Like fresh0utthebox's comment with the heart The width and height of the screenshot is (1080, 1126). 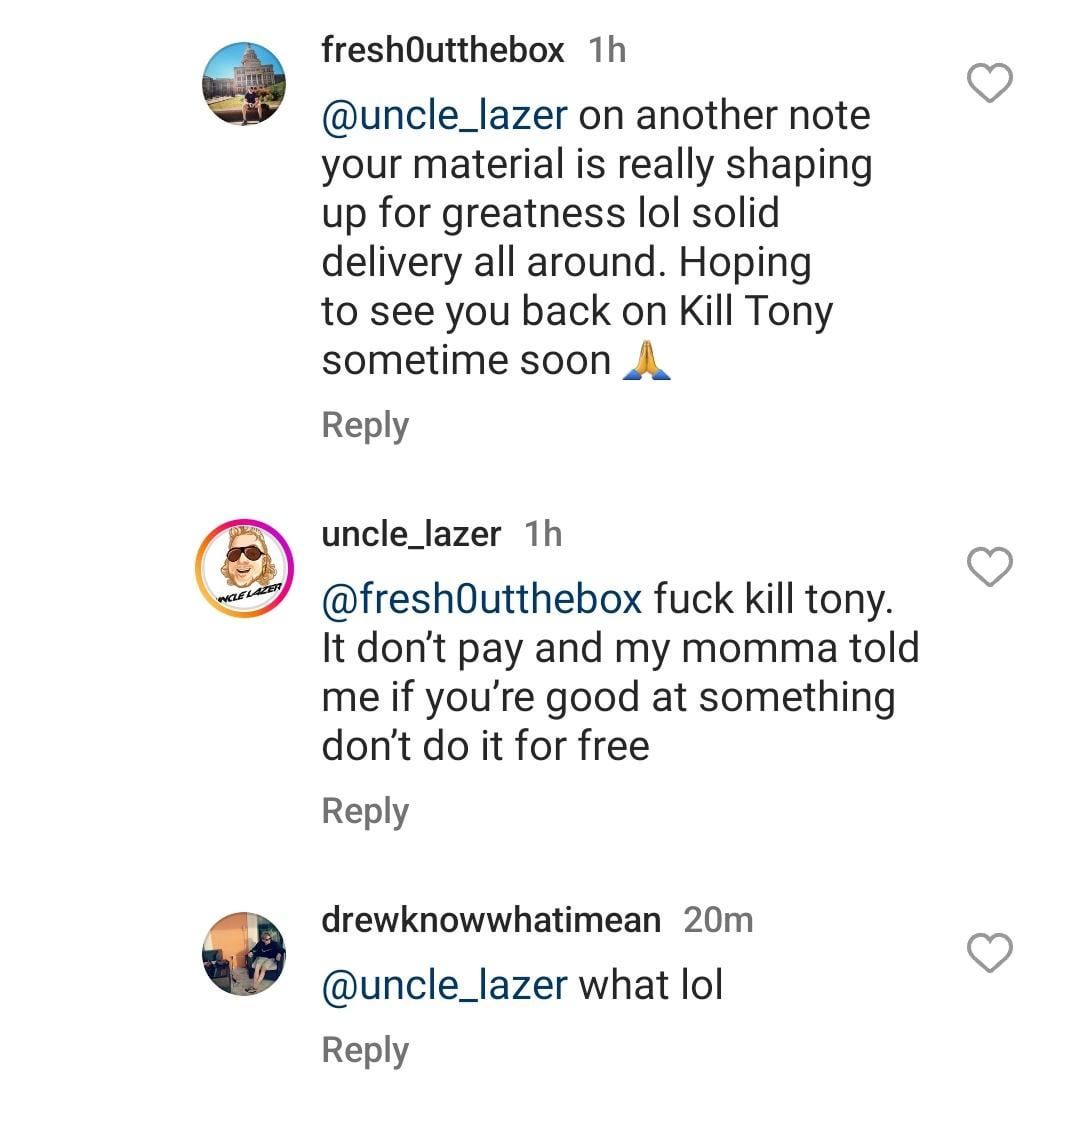coord(991,83)
